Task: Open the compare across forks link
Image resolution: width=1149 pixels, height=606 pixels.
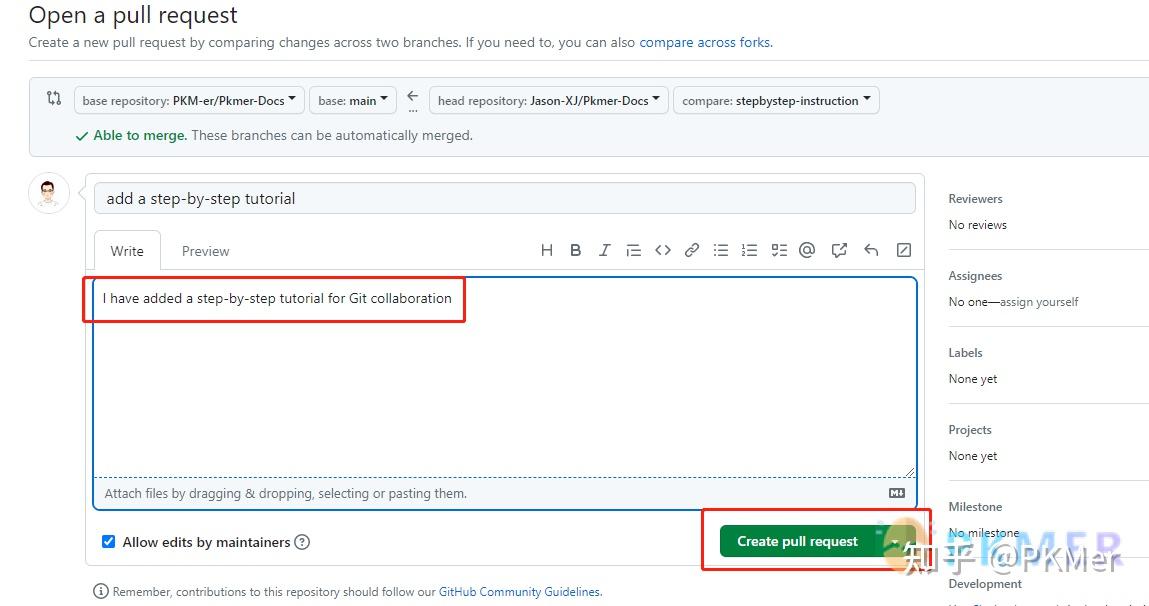Action: 705,42
